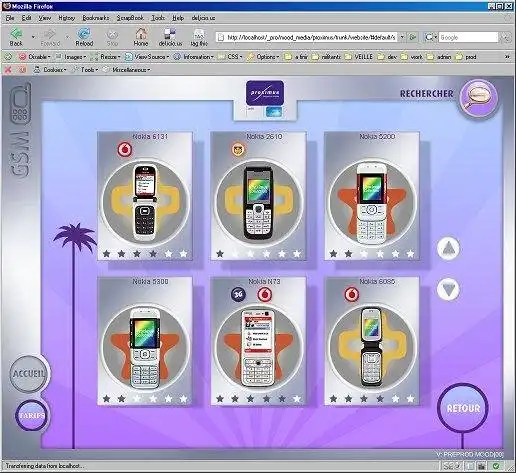Click the star rating under Nokia N73
The width and height of the screenshot is (516, 473).
(x=258, y=399)
